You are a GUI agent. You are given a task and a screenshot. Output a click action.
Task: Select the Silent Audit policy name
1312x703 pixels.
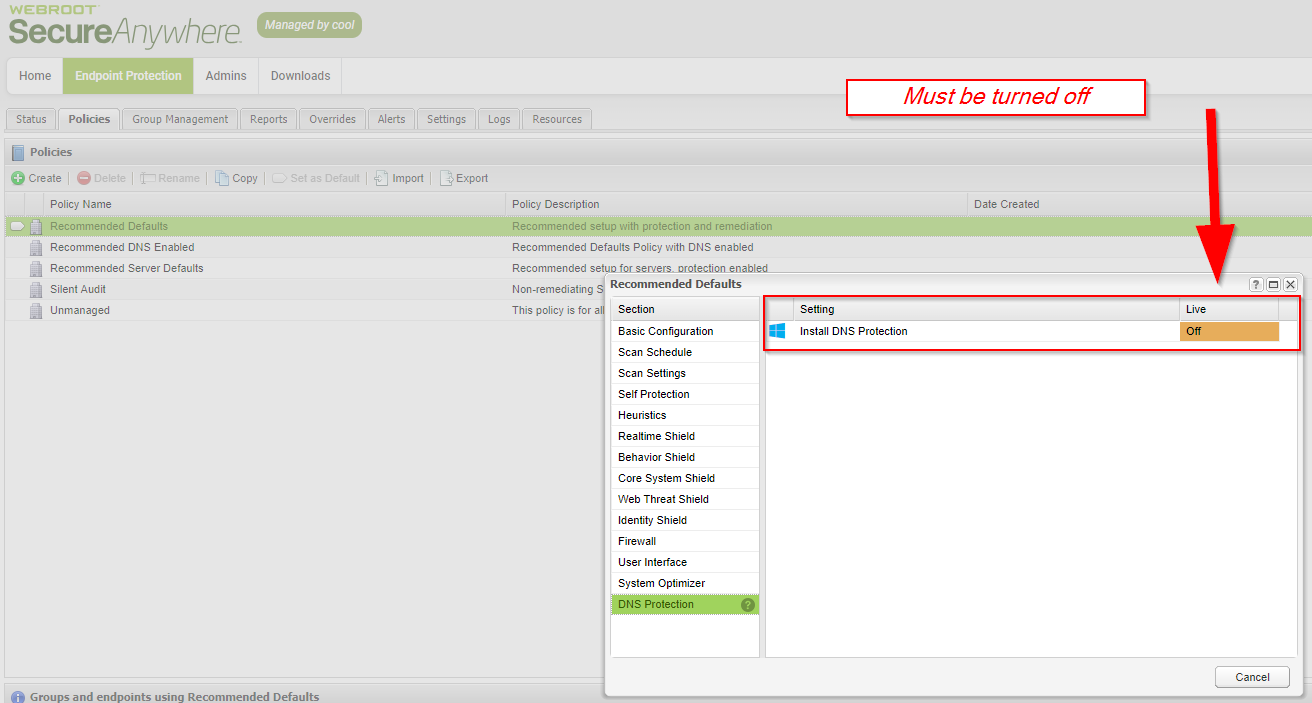(x=78, y=289)
